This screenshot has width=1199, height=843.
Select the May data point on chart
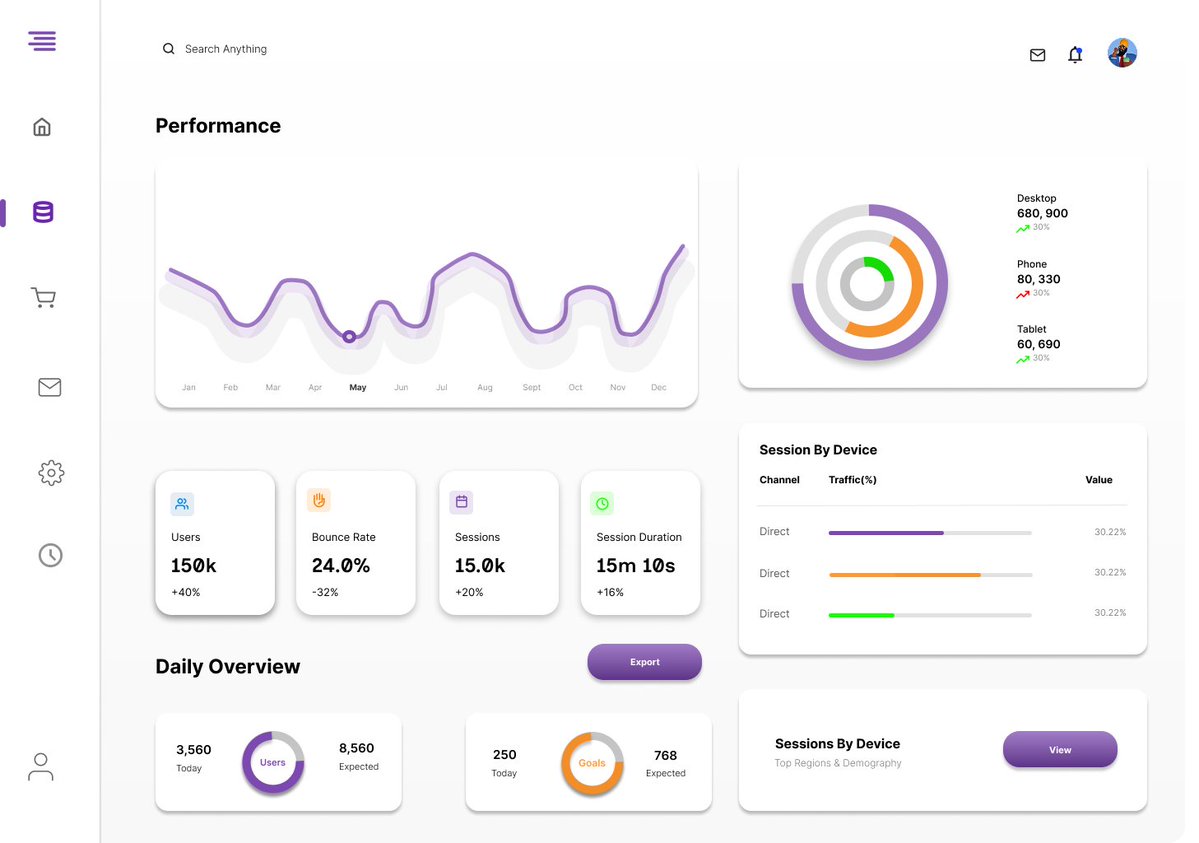click(349, 337)
